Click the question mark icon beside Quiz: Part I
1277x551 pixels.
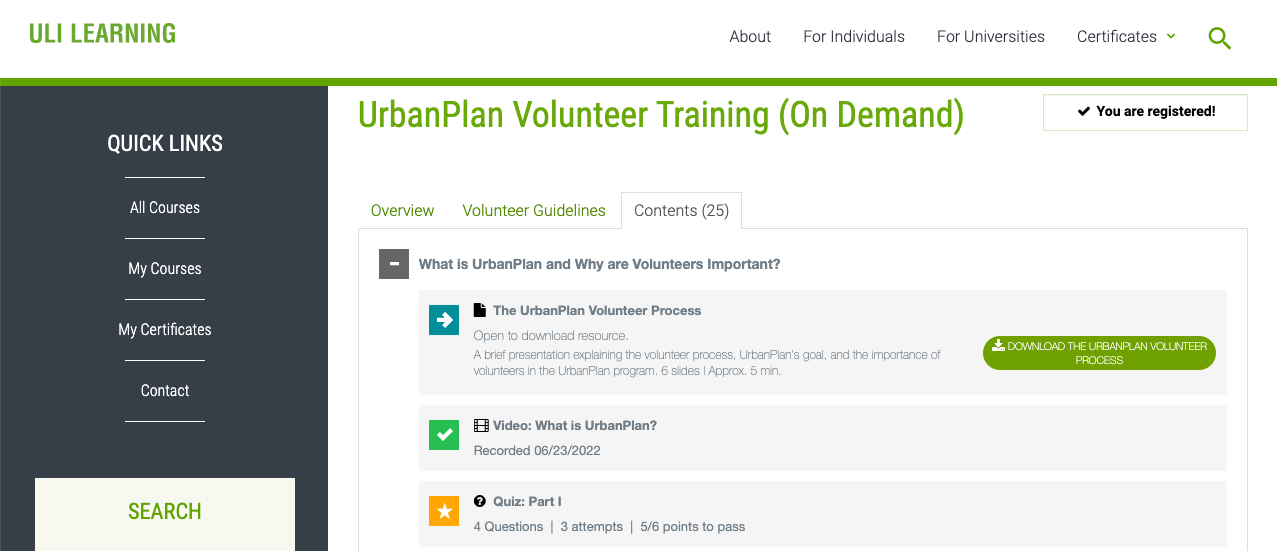480,501
